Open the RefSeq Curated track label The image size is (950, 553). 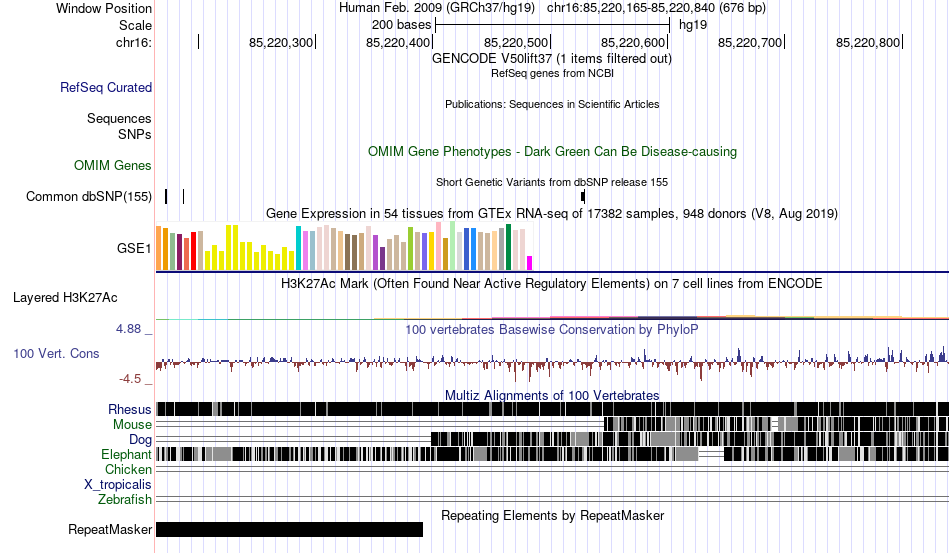pos(106,87)
